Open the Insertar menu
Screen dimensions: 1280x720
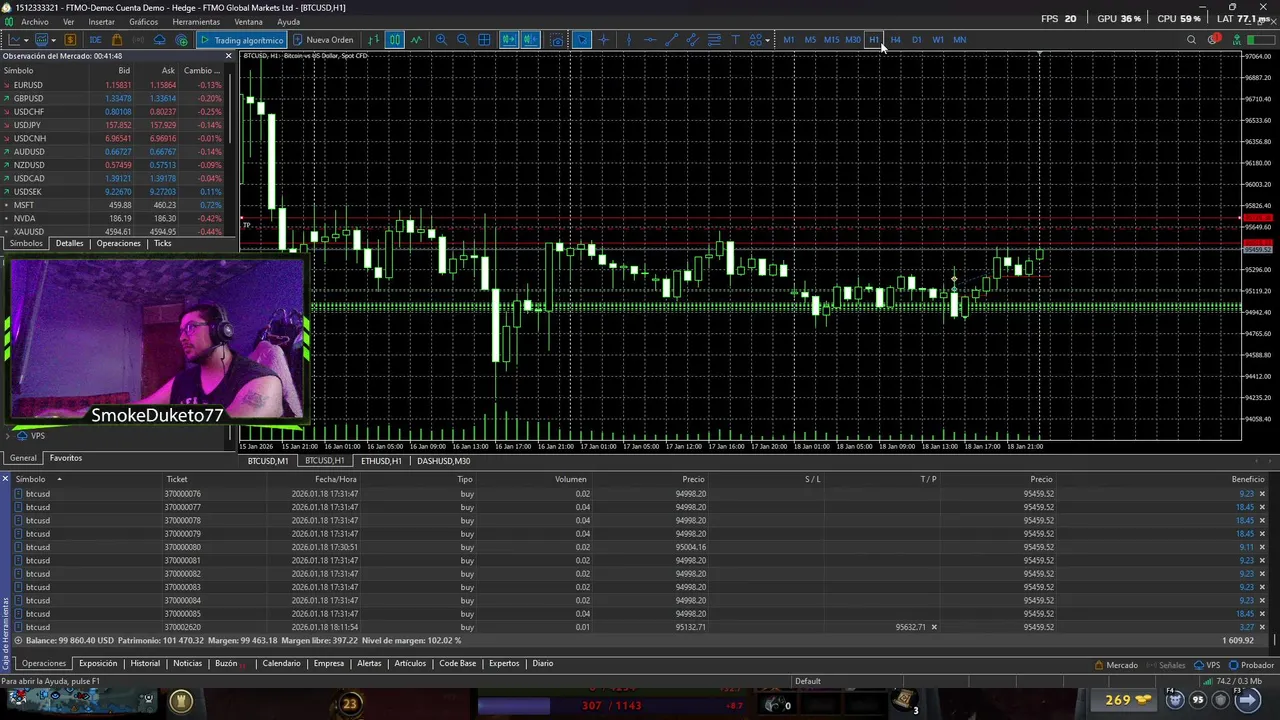click(101, 22)
